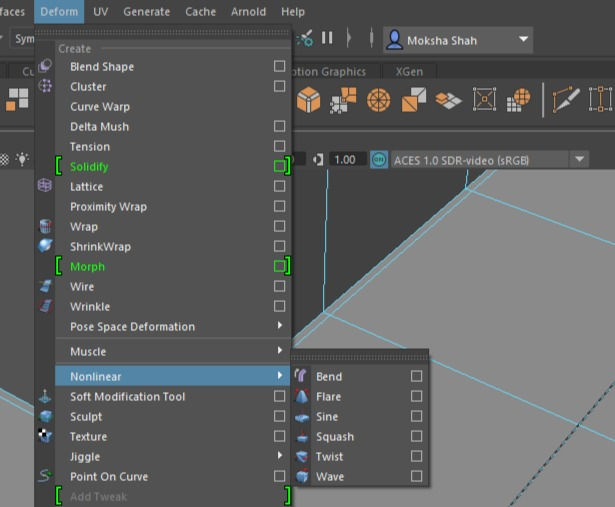This screenshot has width=615, height=507.
Task: Click the Sine deformer icon
Action: (301, 418)
